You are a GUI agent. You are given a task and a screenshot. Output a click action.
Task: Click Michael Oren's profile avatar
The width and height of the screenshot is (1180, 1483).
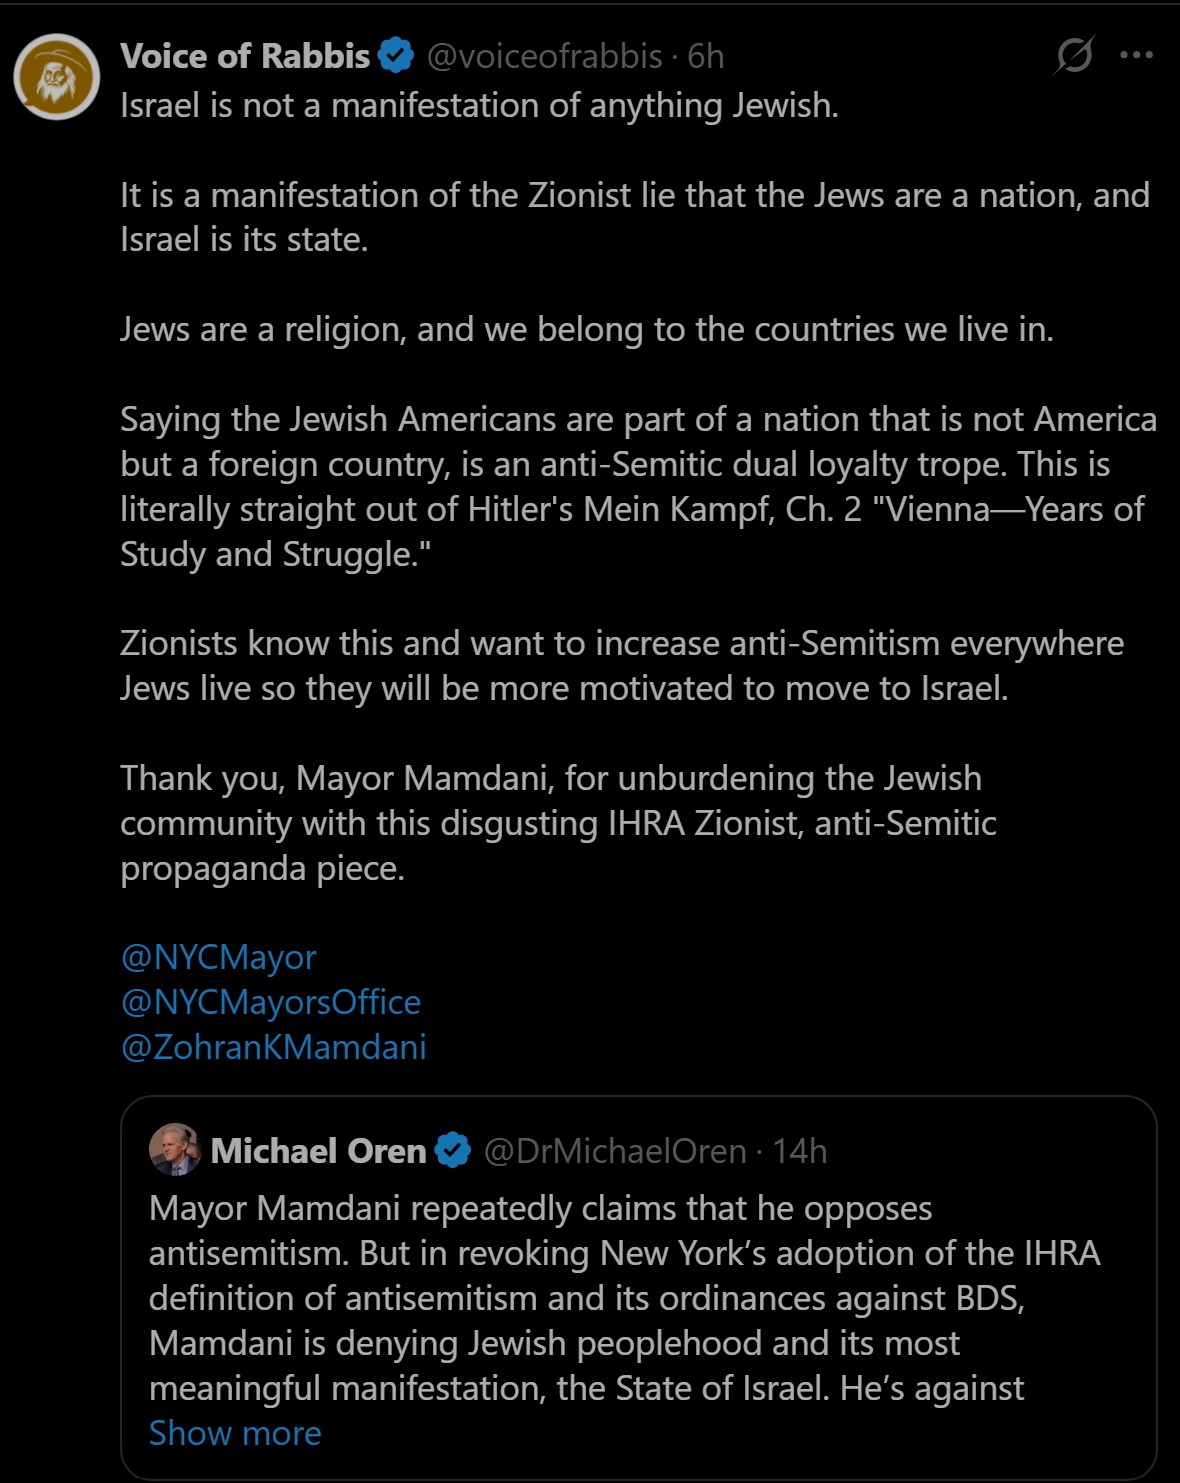pos(175,1149)
